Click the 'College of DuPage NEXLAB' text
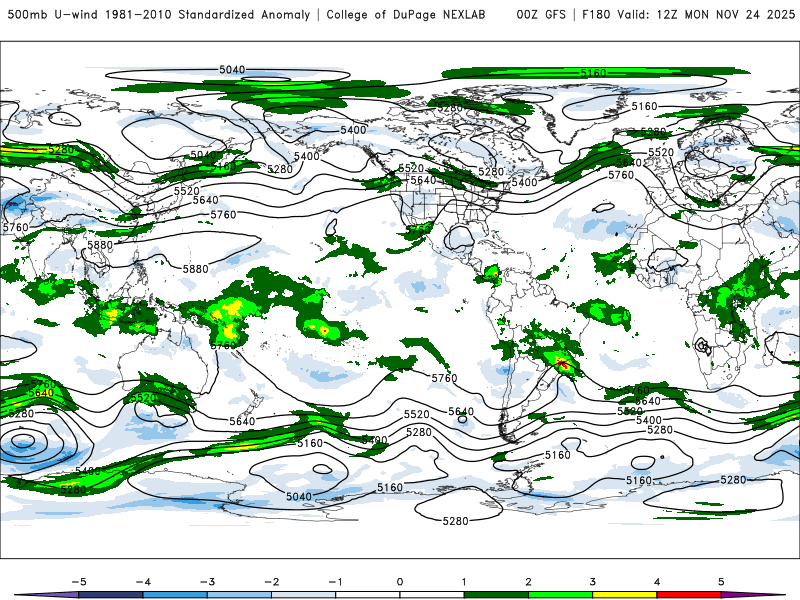The width and height of the screenshot is (800, 600). (406, 15)
